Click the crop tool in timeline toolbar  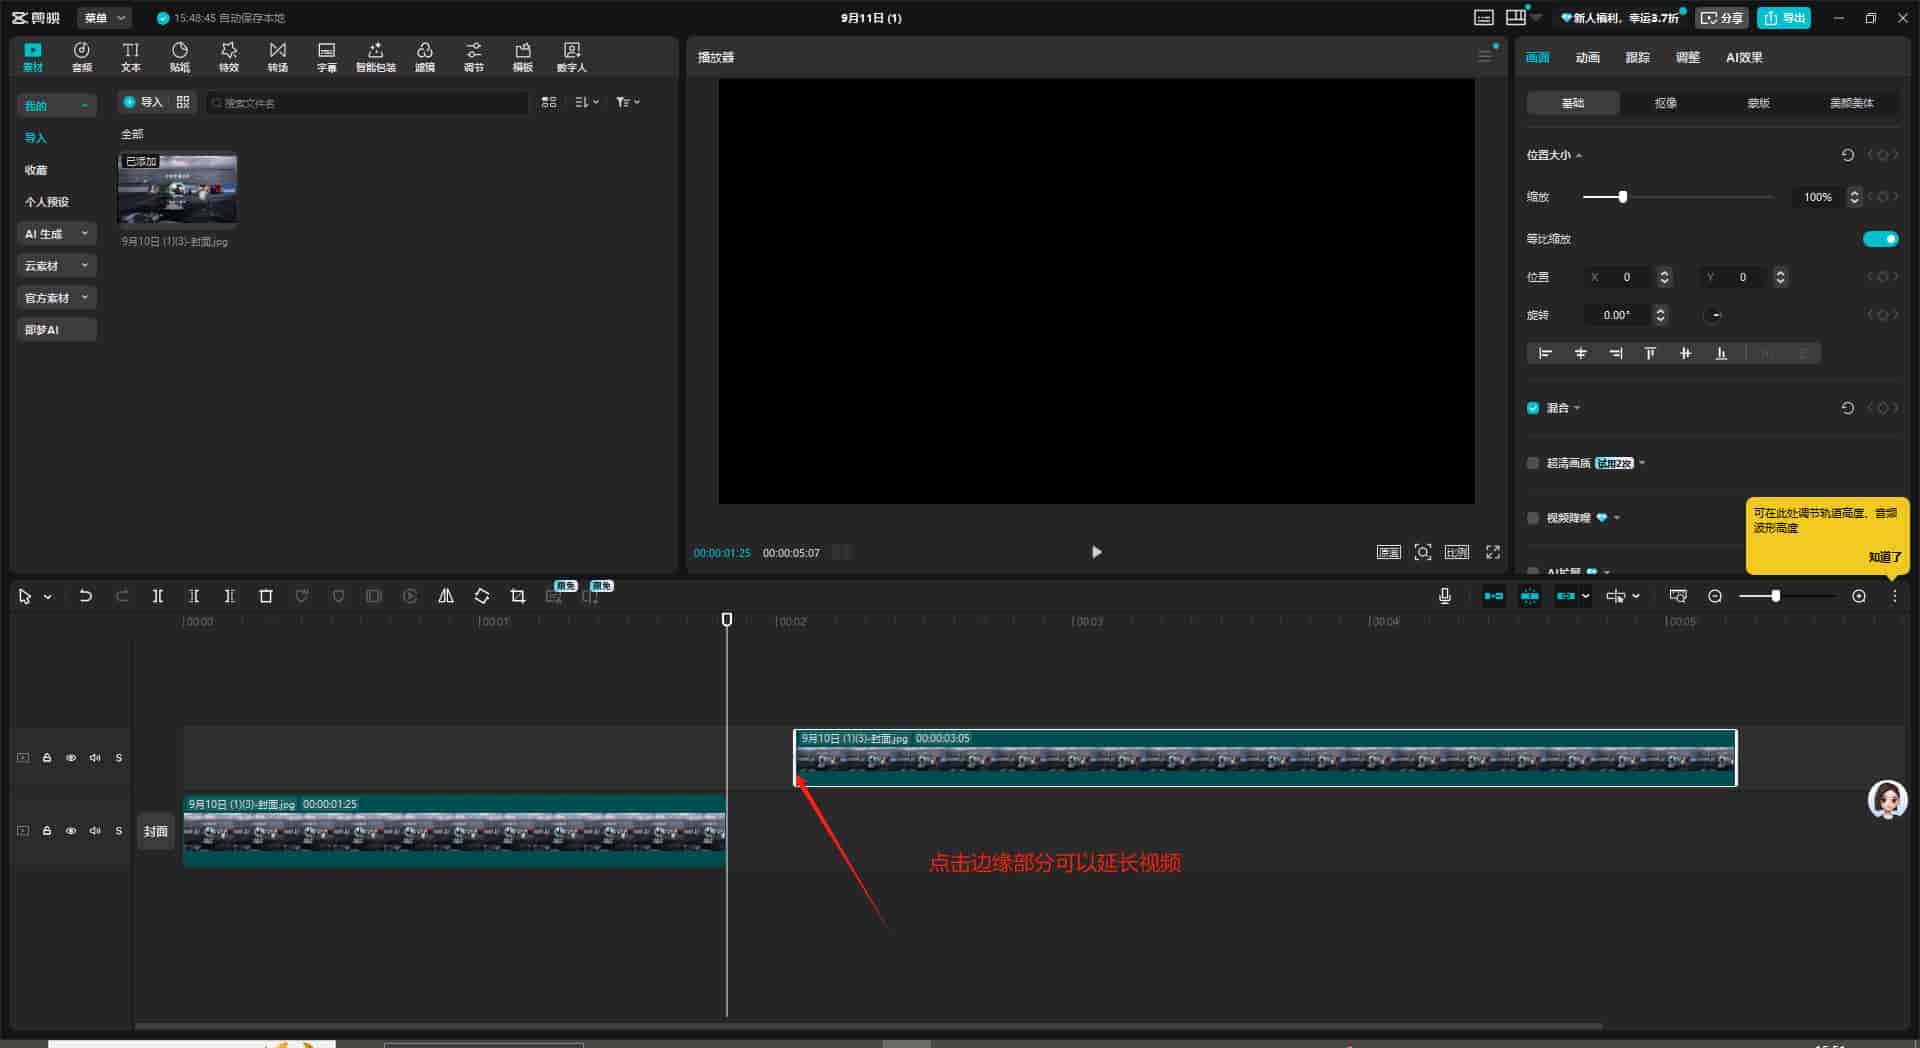point(518,596)
